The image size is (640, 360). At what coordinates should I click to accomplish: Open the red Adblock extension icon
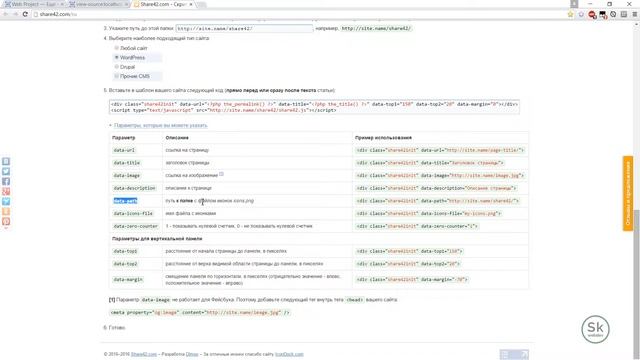[x=592, y=15]
